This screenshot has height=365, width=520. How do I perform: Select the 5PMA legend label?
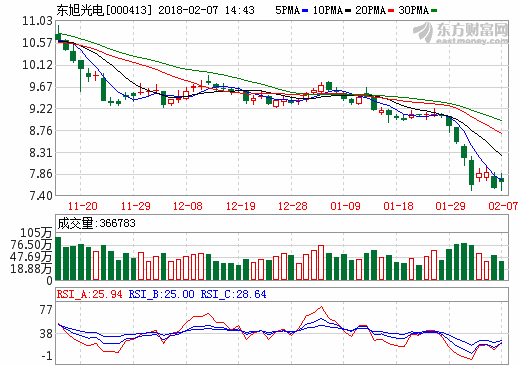click(287, 10)
